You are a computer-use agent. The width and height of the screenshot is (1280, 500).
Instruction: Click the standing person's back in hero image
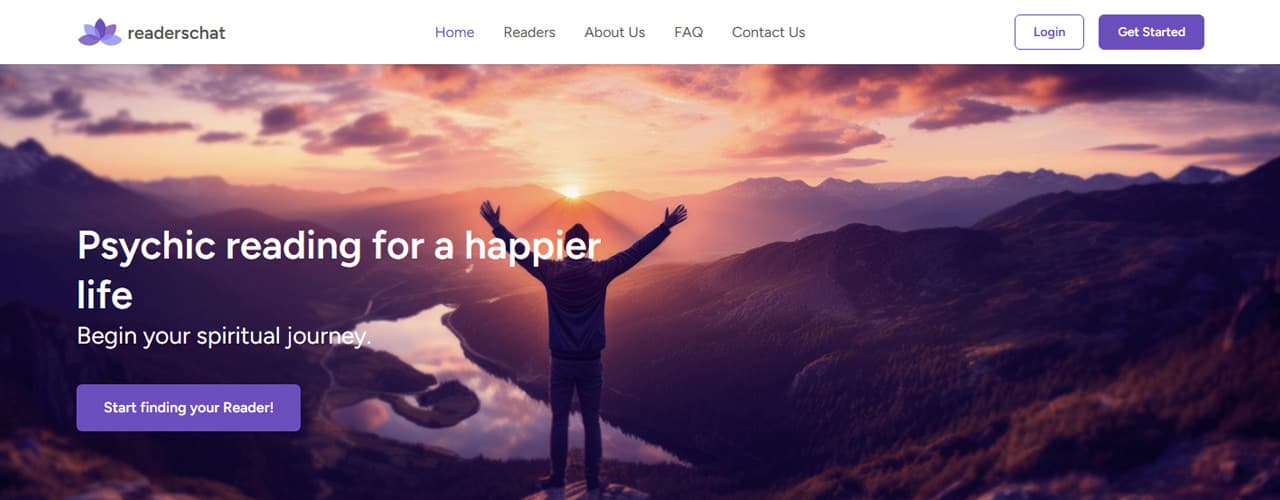[577, 300]
